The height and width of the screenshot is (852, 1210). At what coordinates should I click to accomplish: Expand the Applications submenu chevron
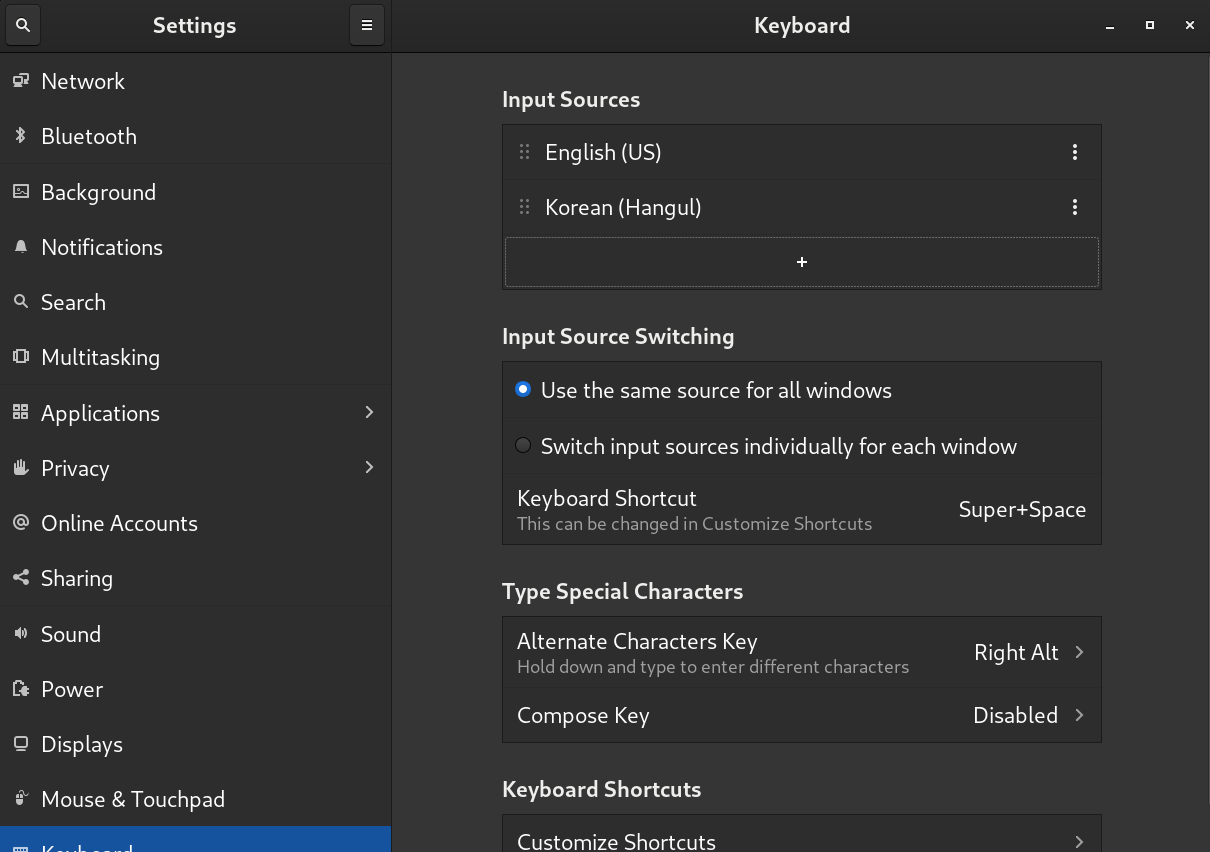tap(369, 412)
